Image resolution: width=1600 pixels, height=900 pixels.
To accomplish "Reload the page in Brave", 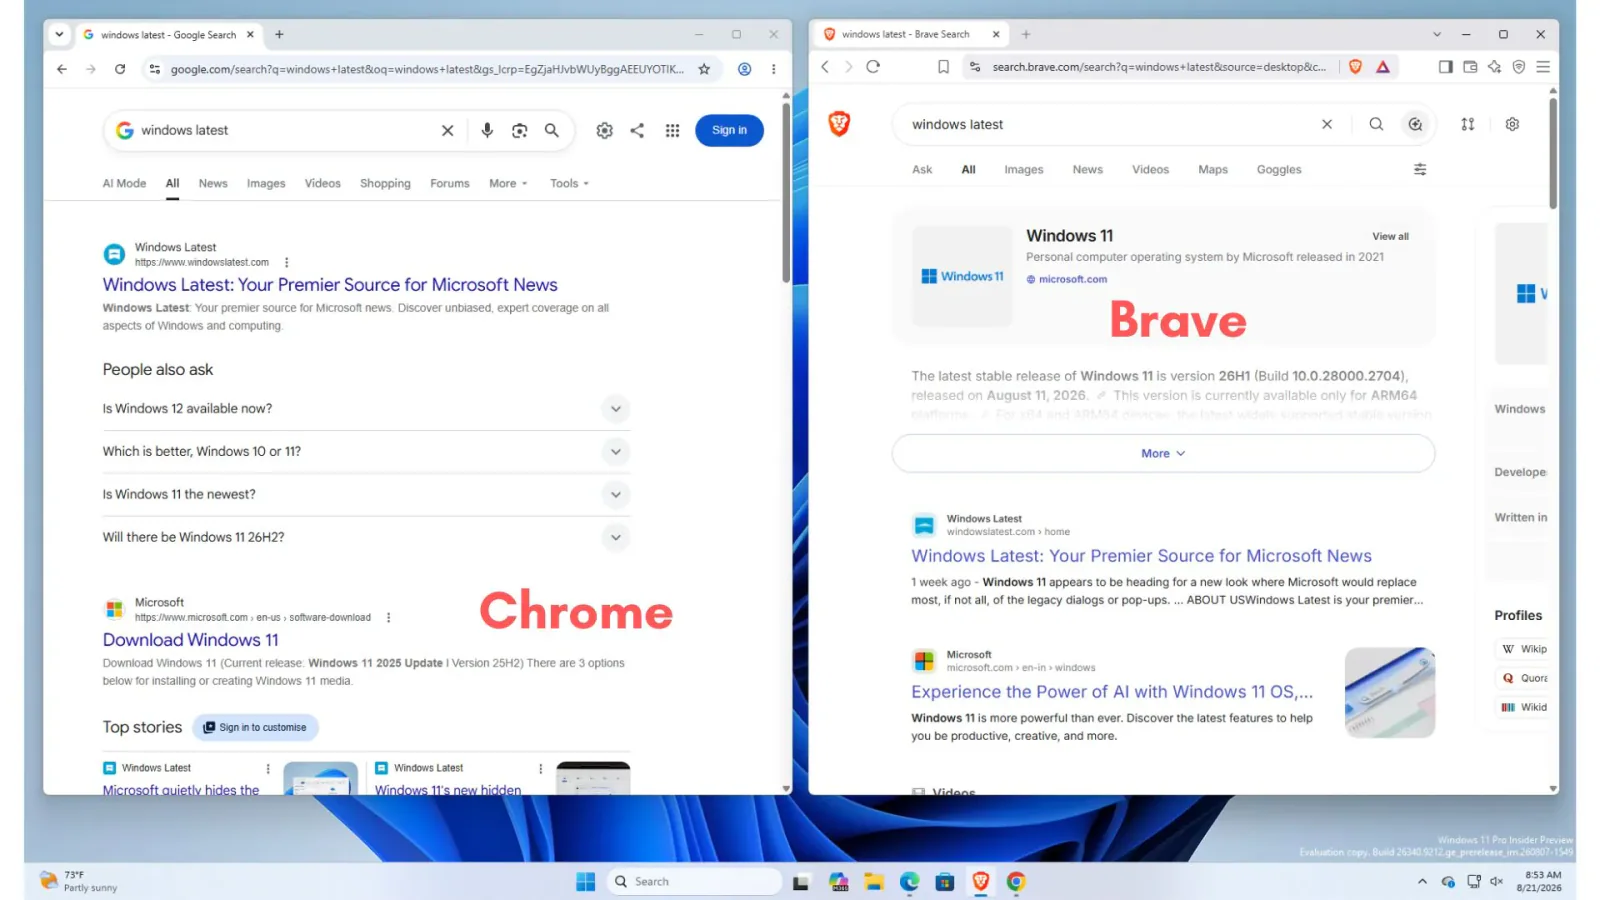I will tap(873, 67).
